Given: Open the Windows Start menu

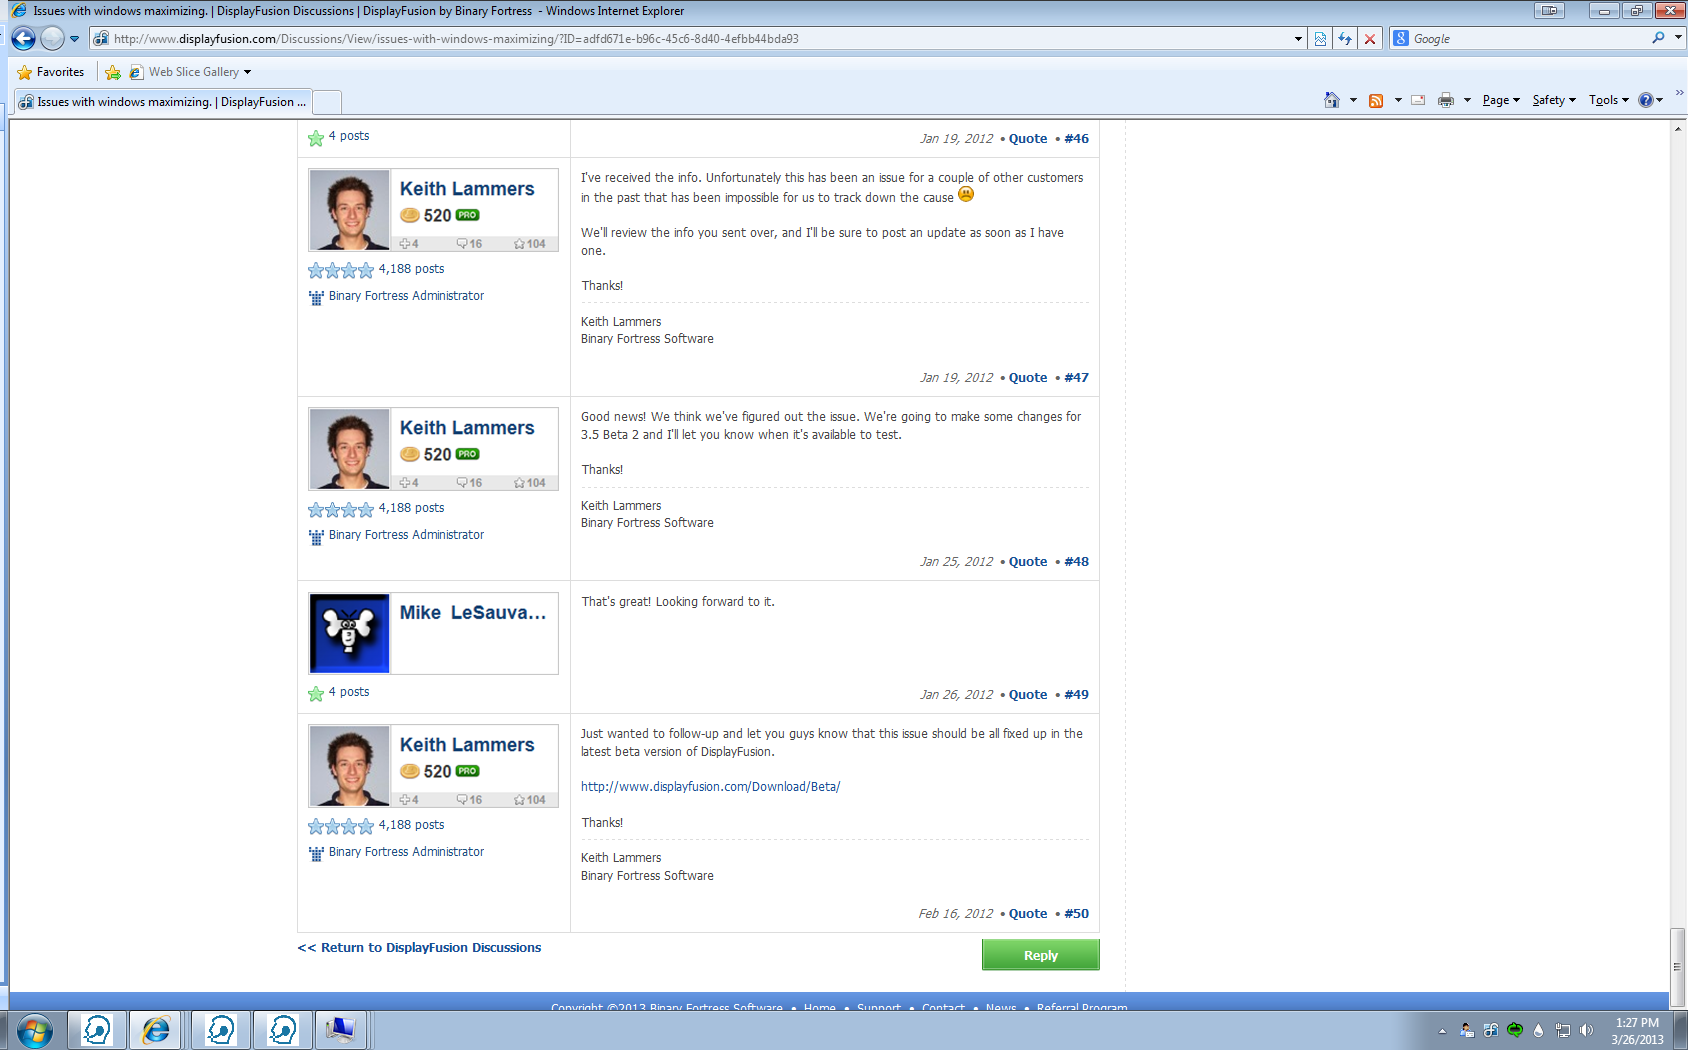Looking at the screenshot, I should click(x=34, y=1029).
